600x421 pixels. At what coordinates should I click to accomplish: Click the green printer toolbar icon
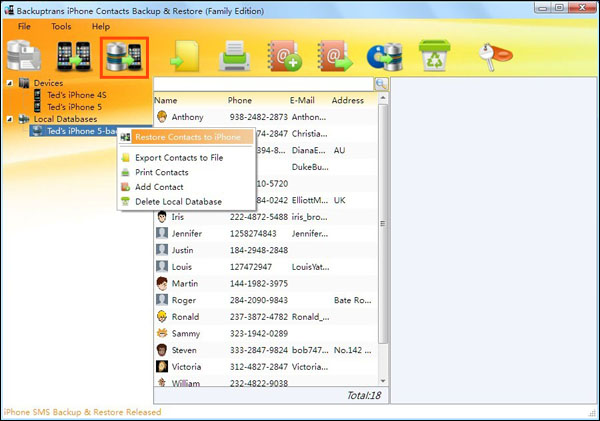235,56
